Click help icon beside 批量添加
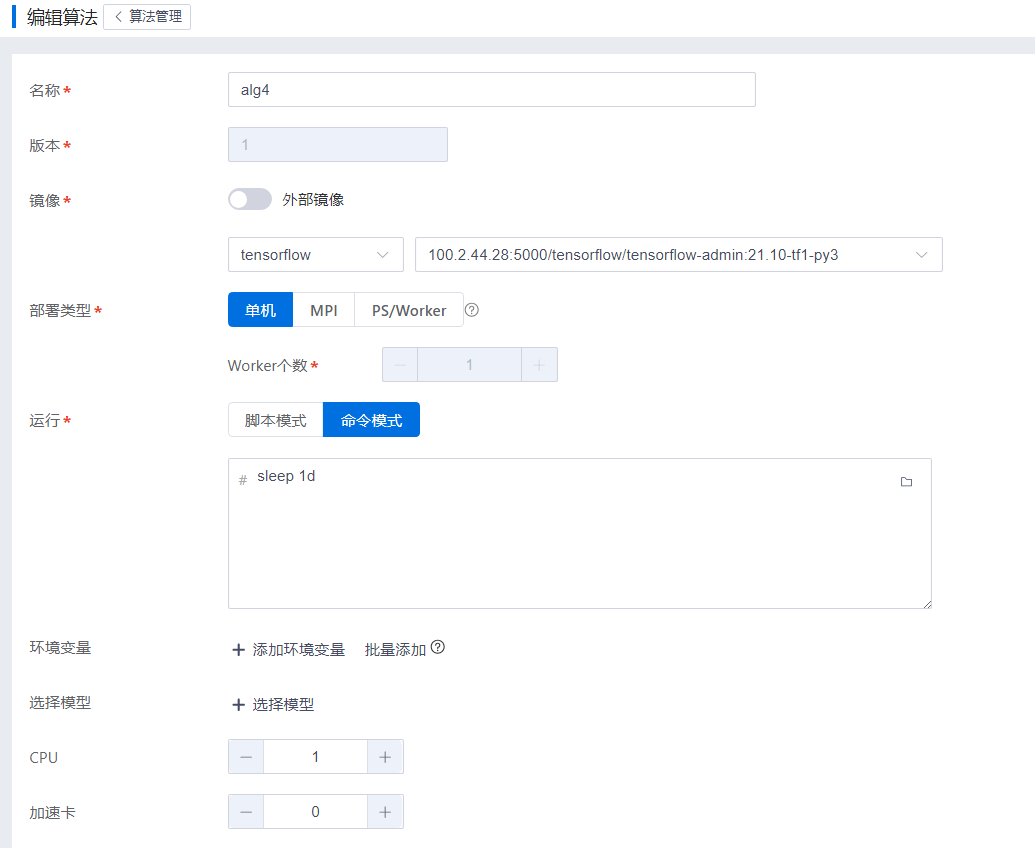Viewport: 1035px width, 848px height. (x=438, y=648)
